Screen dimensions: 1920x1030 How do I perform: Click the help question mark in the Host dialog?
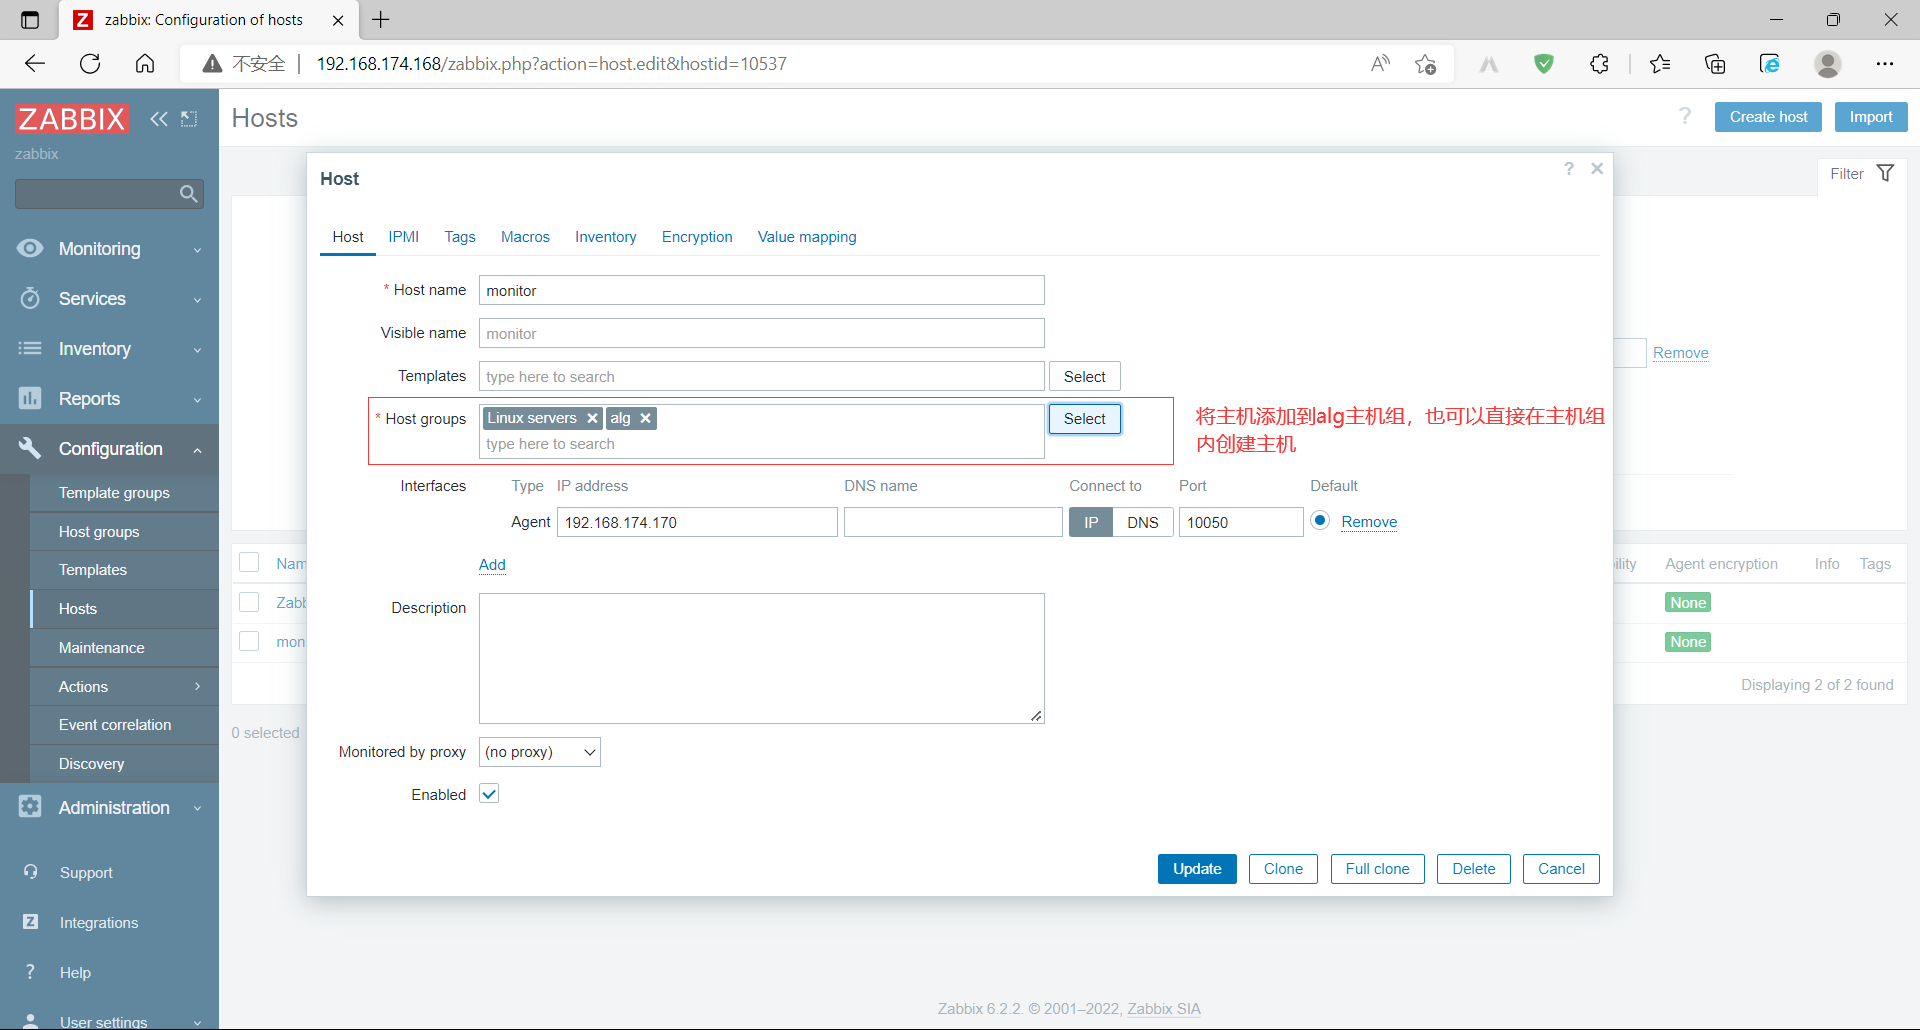(1569, 169)
